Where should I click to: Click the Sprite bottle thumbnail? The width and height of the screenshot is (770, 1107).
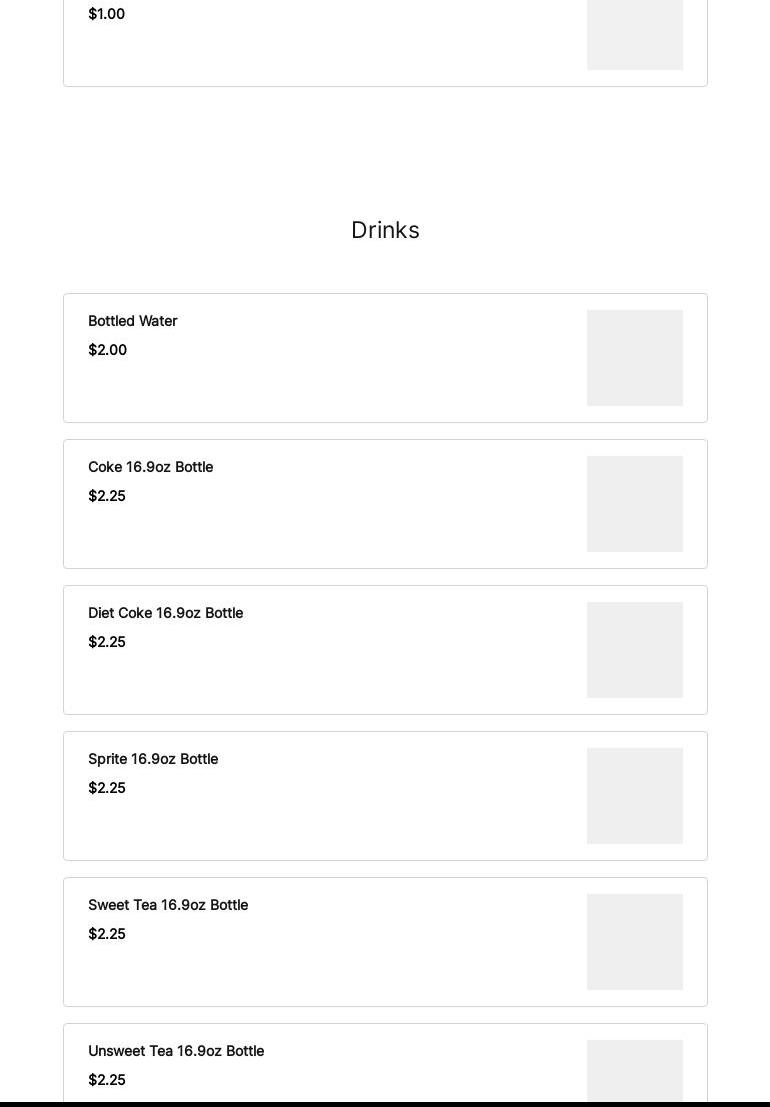635,796
